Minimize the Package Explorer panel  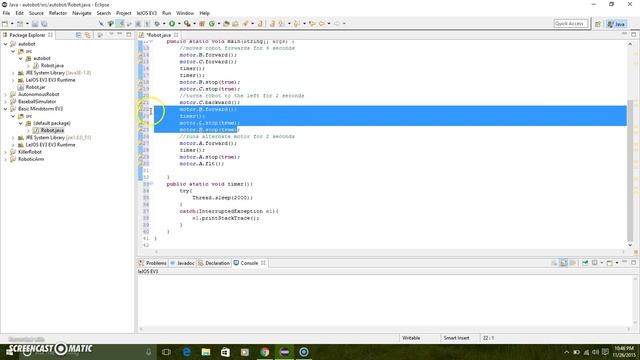tap(120, 35)
